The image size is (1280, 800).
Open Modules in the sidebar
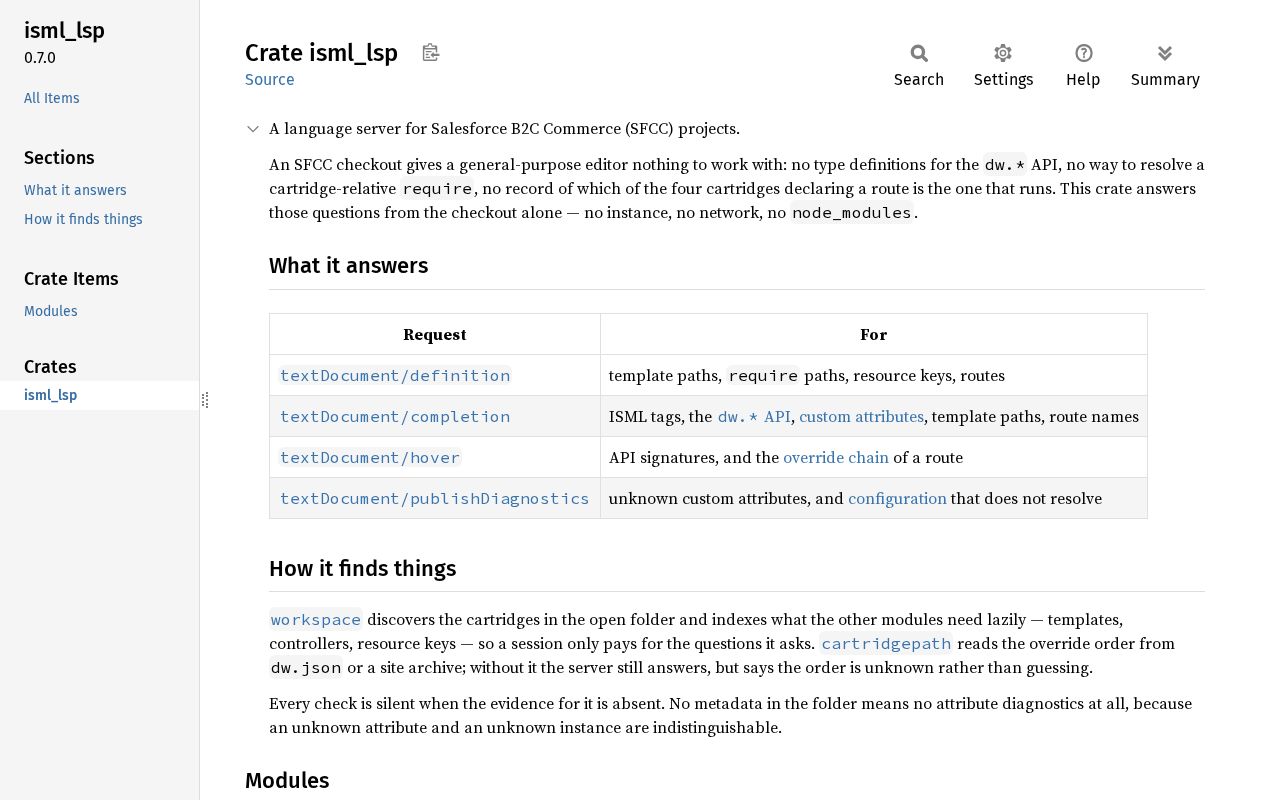51,311
